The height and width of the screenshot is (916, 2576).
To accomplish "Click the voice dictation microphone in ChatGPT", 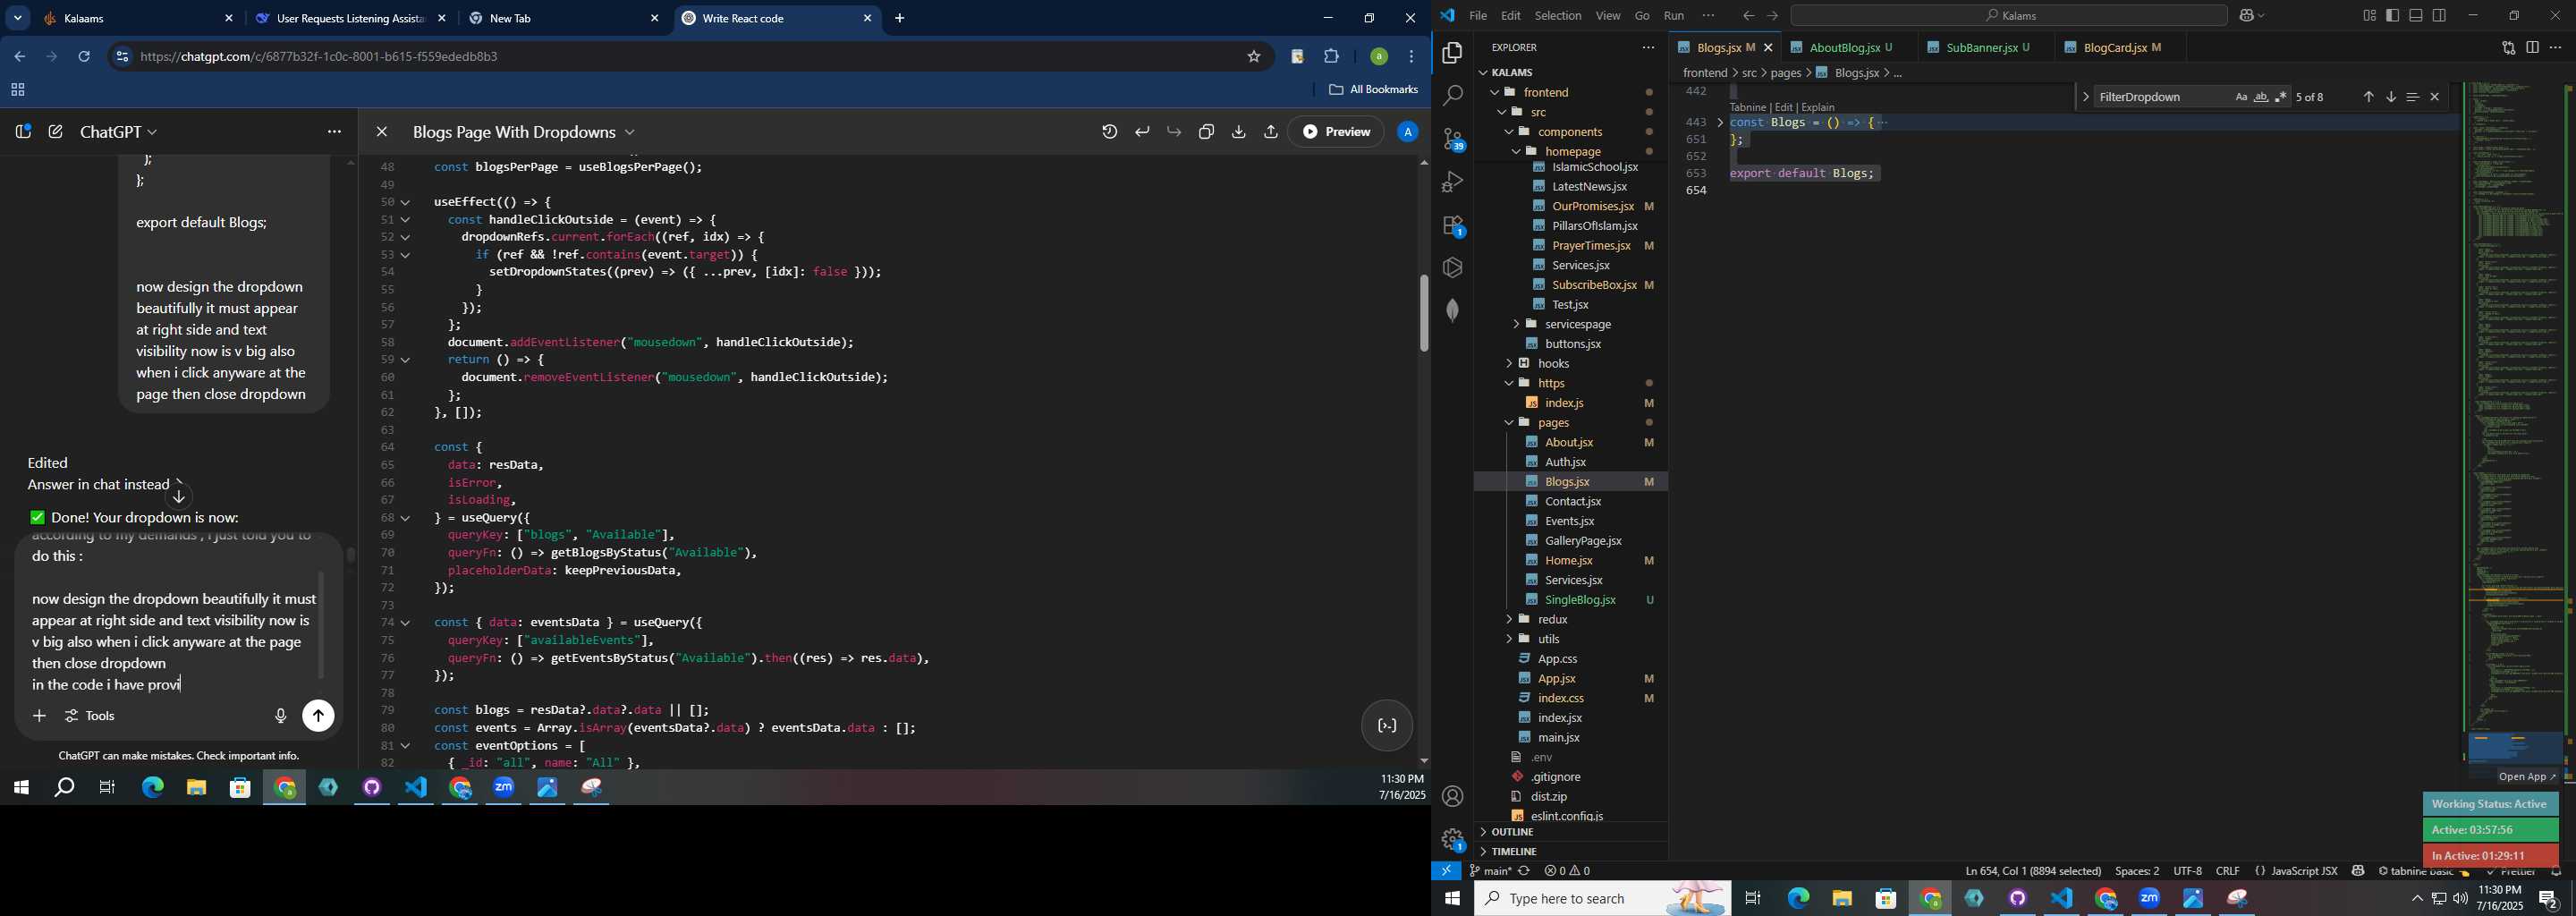I will tap(280, 716).
